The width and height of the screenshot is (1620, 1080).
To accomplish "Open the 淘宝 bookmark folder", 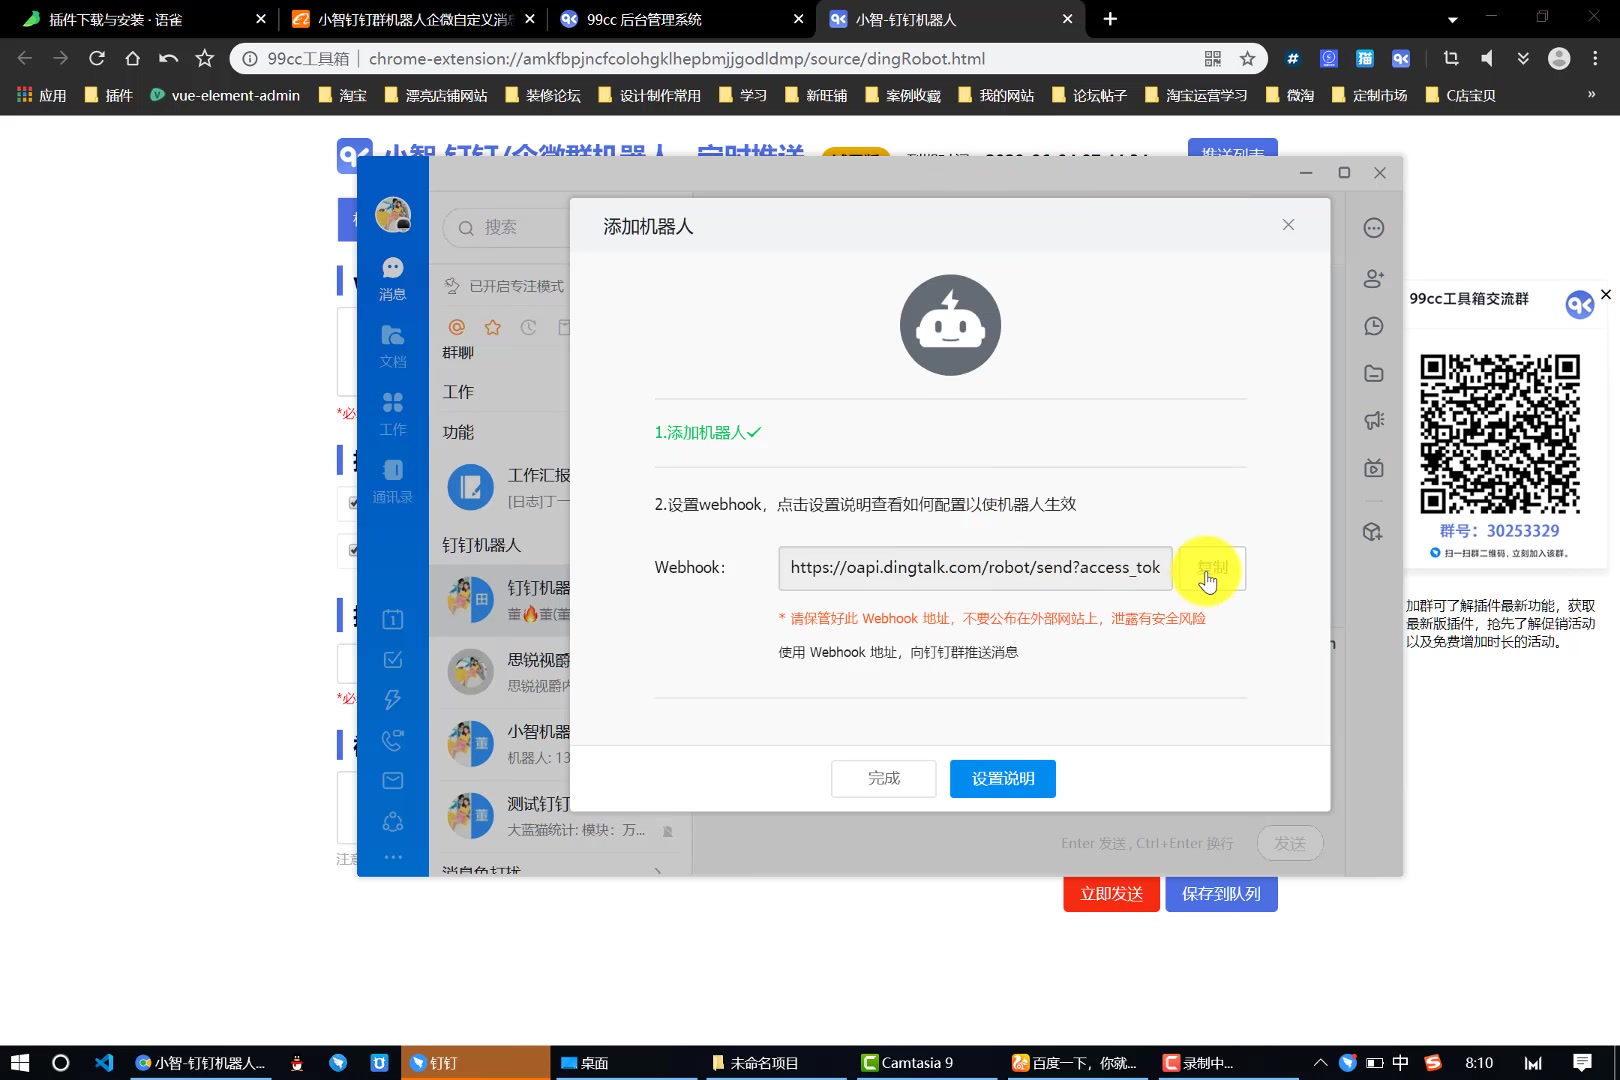I will pos(342,95).
